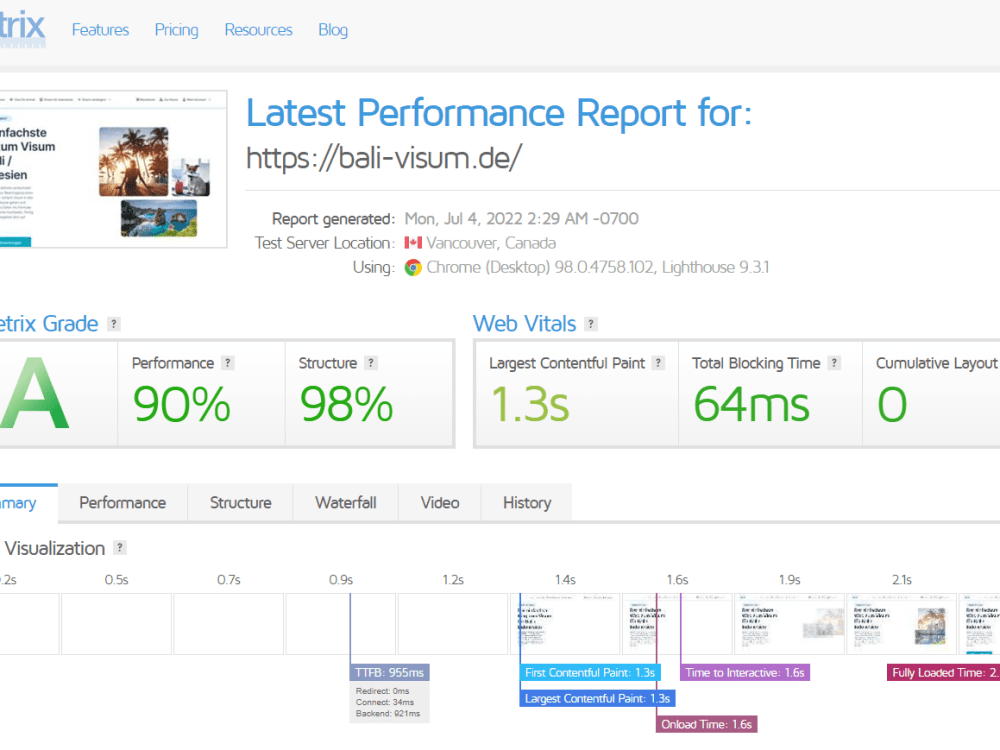
Task: Click help icon for Largest Contentful Paint
Action: point(659,363)
